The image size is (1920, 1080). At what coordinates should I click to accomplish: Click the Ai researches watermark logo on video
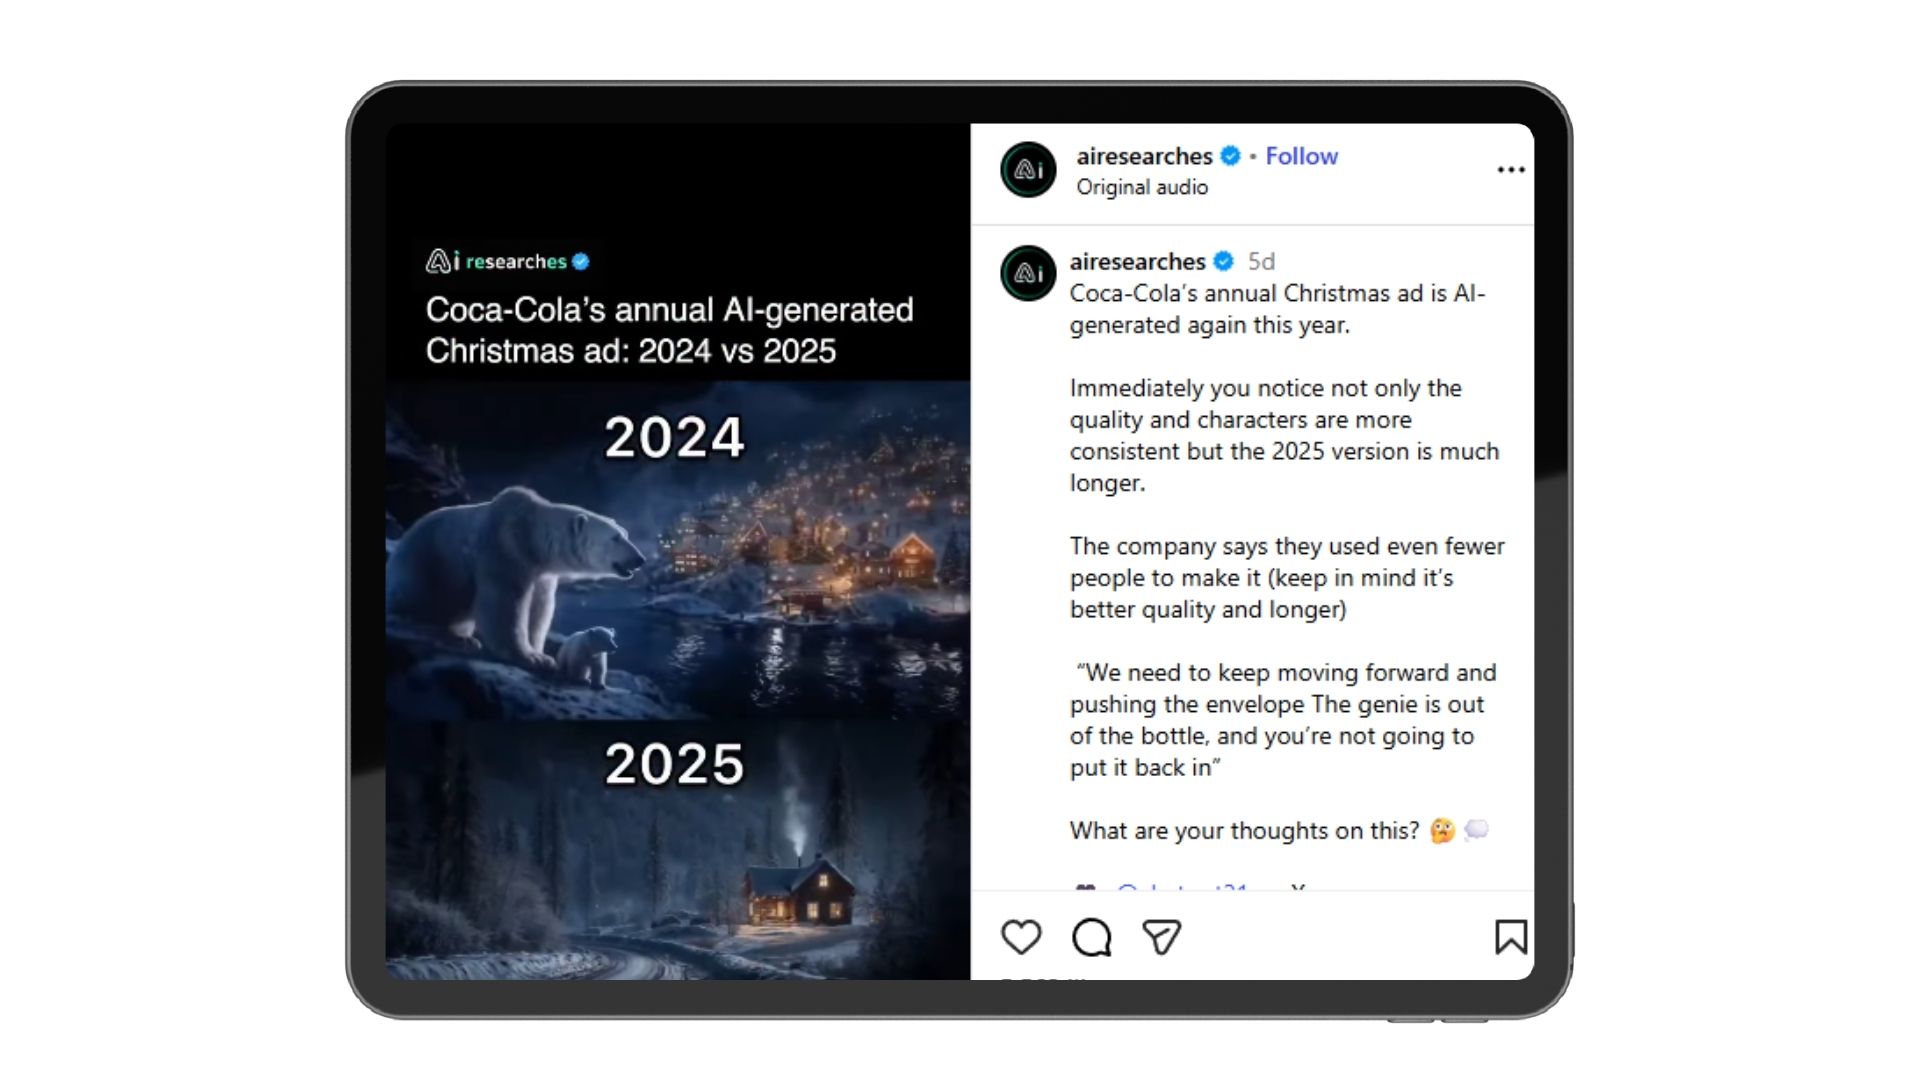click(508, 261)
